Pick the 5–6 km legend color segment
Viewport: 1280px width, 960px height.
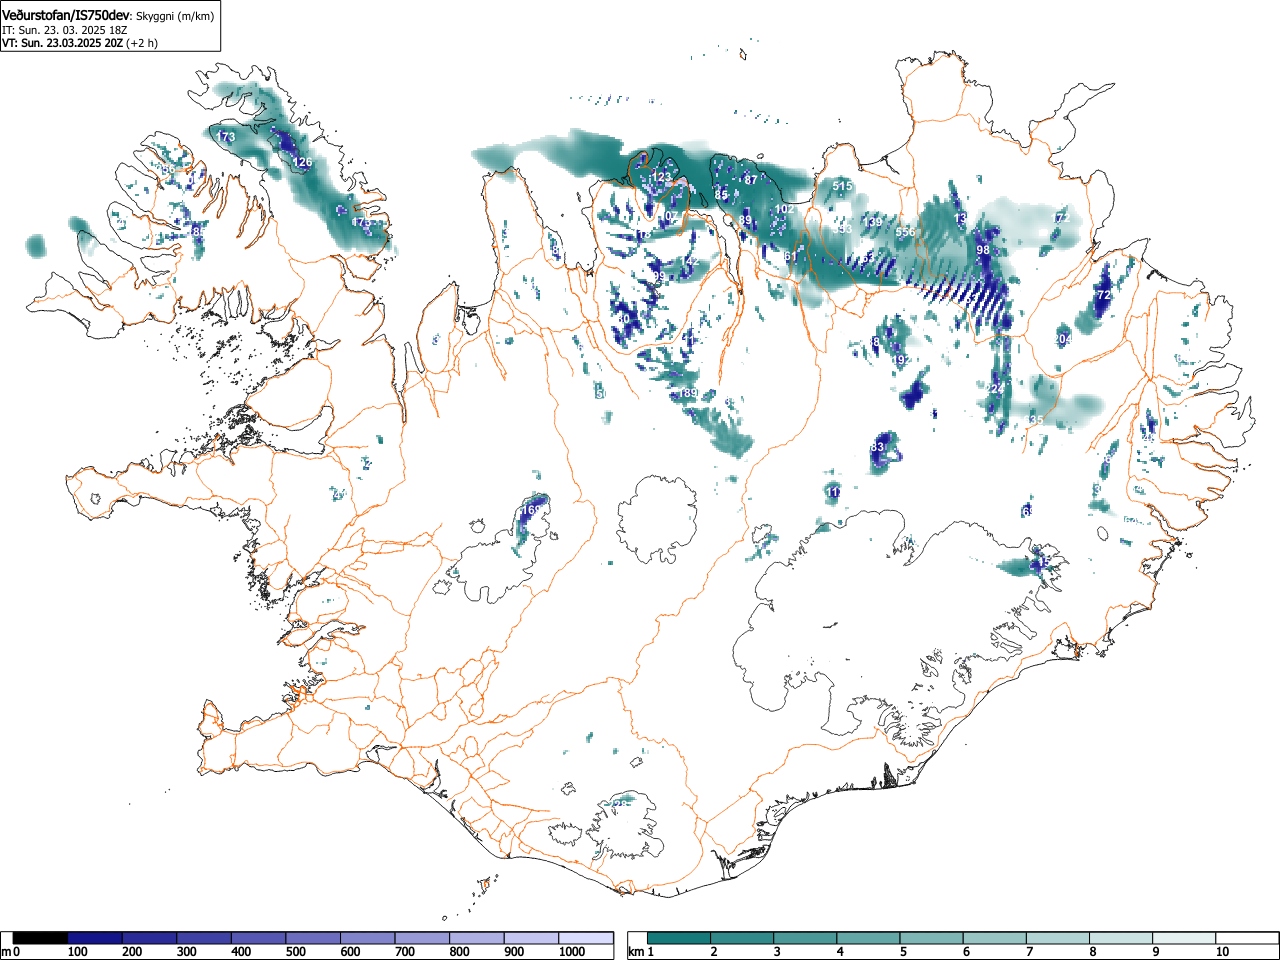(933, 938)
